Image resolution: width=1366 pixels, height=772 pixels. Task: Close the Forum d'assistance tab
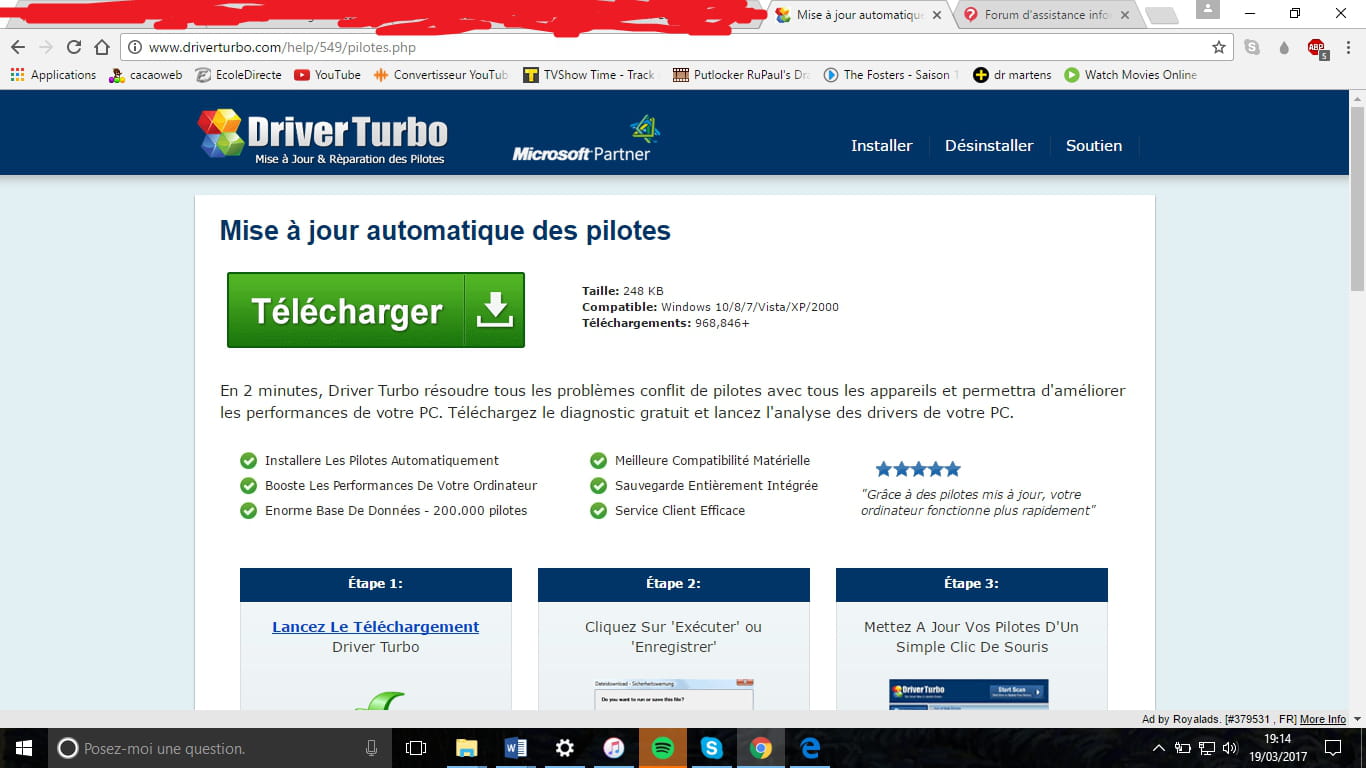(1125, 15)
